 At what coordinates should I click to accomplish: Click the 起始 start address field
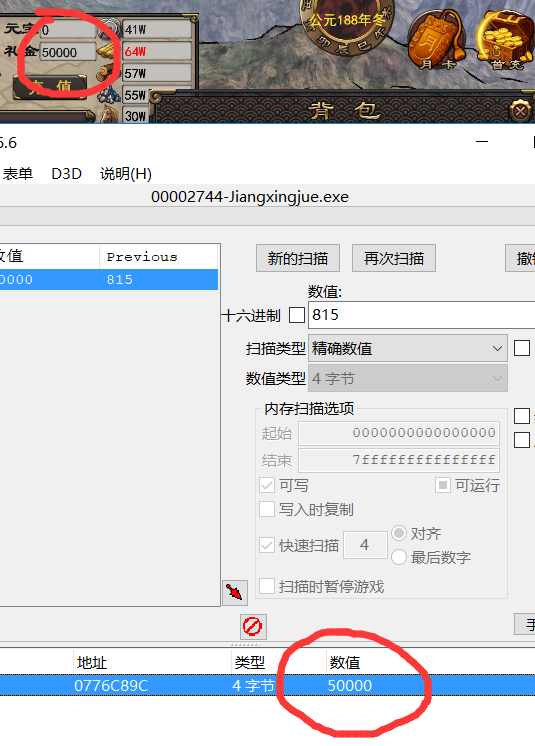399,433
